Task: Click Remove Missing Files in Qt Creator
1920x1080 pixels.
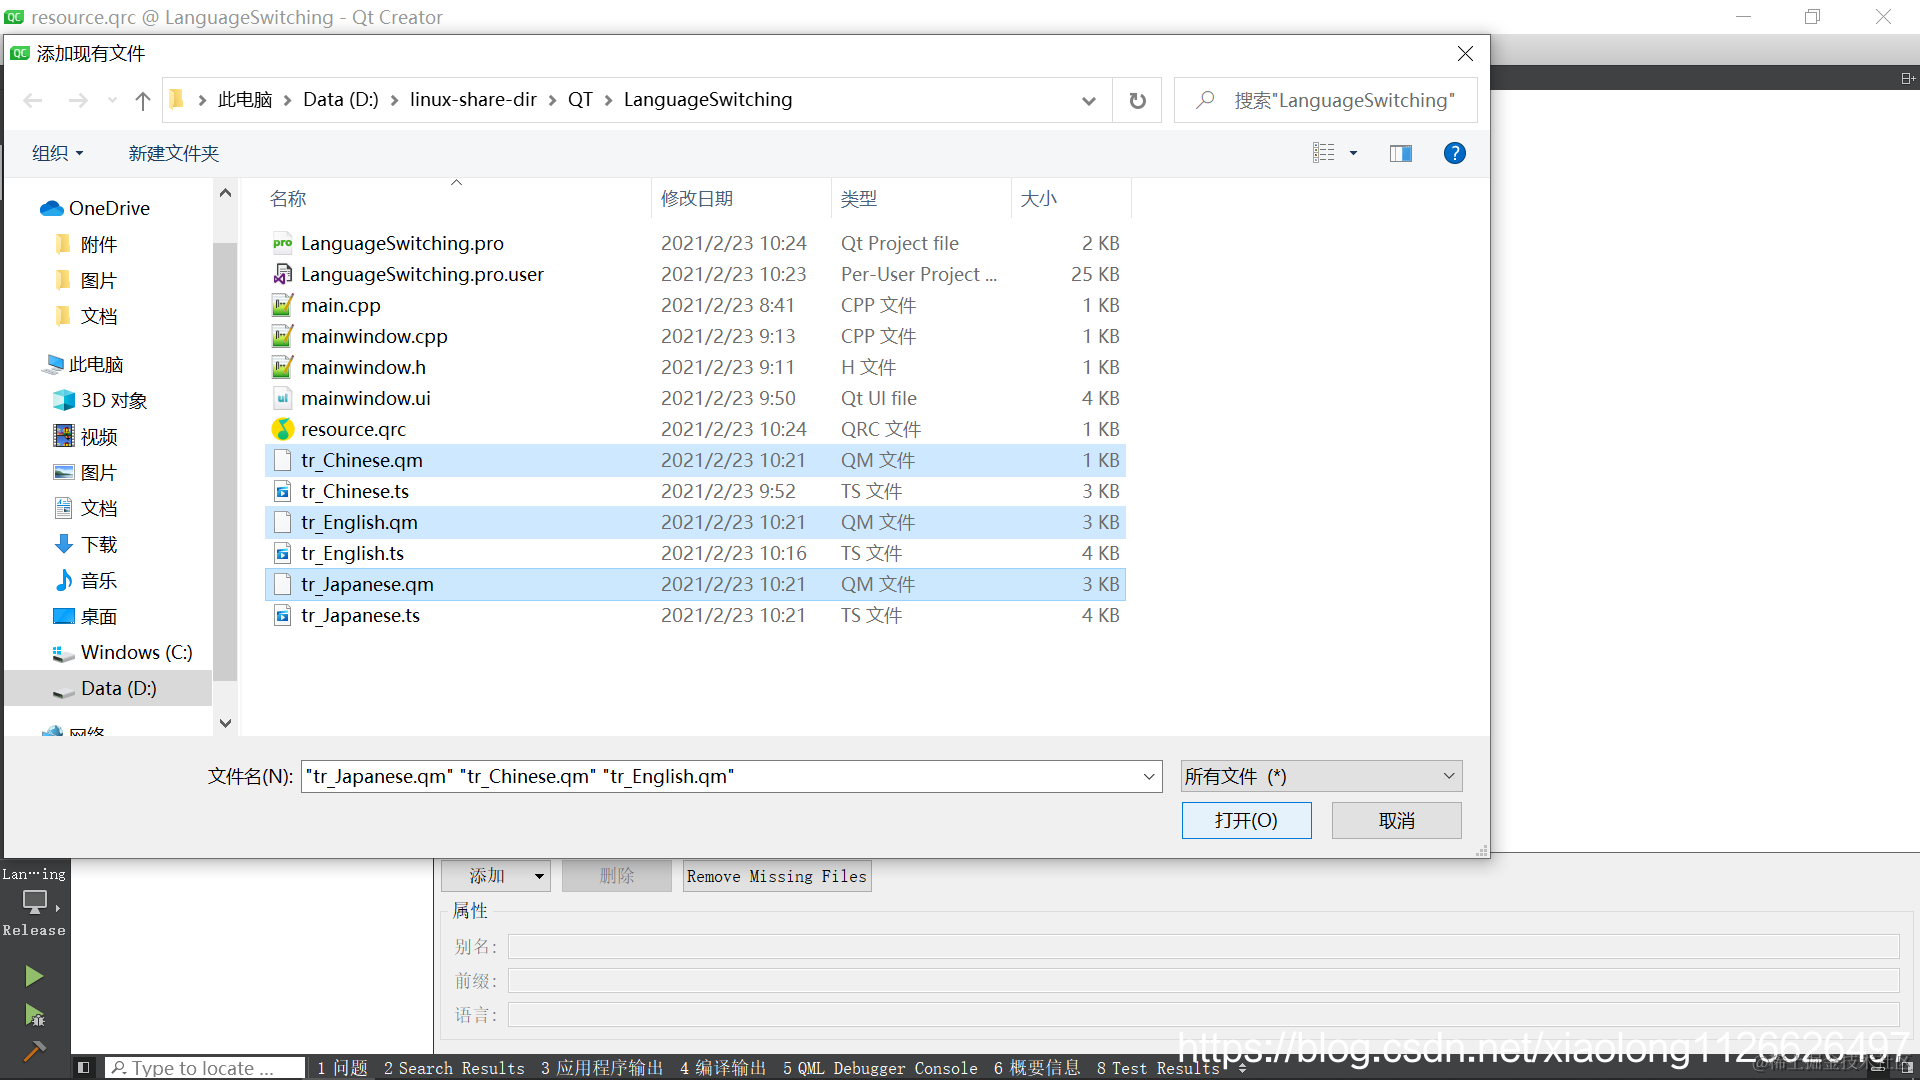Action: [x=777, y=876]
